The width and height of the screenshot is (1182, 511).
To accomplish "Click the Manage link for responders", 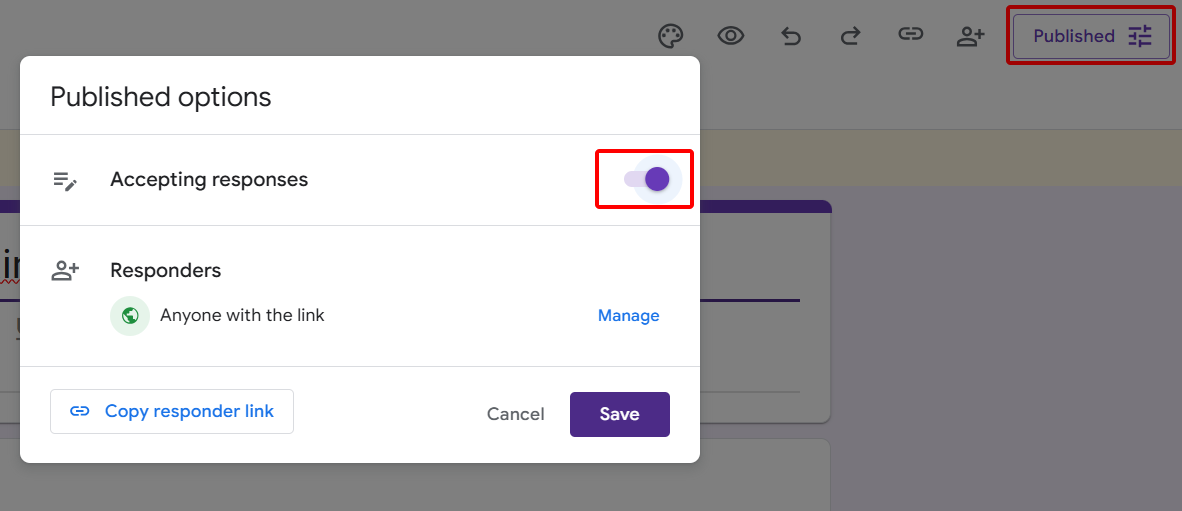I will [628, 316].
